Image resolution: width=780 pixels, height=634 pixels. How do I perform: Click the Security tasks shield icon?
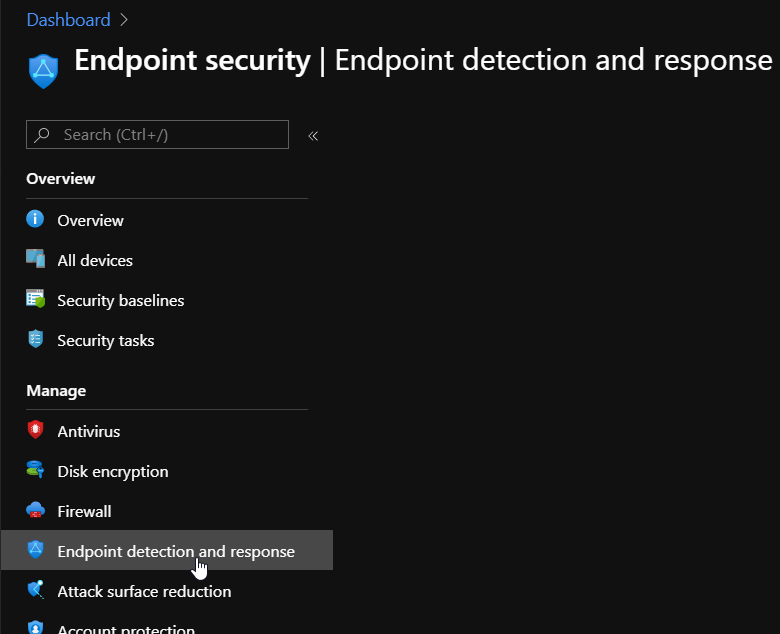click(36, 339)
